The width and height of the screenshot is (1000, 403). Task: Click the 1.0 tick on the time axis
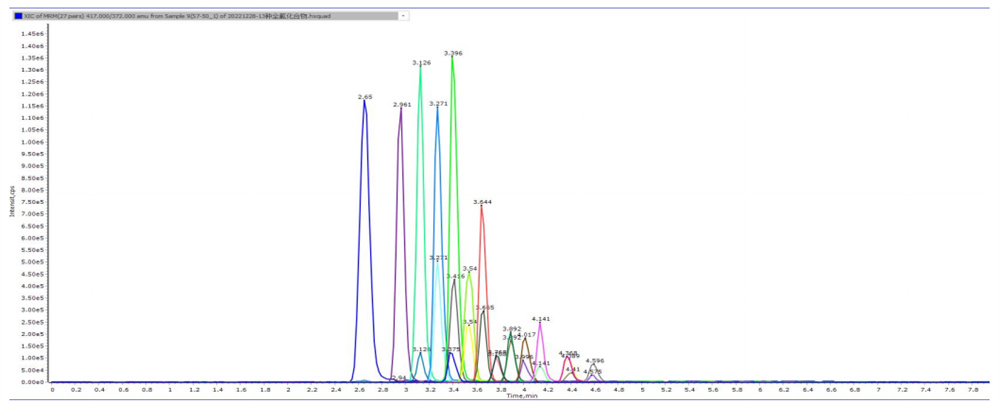[x=170, y=389]
